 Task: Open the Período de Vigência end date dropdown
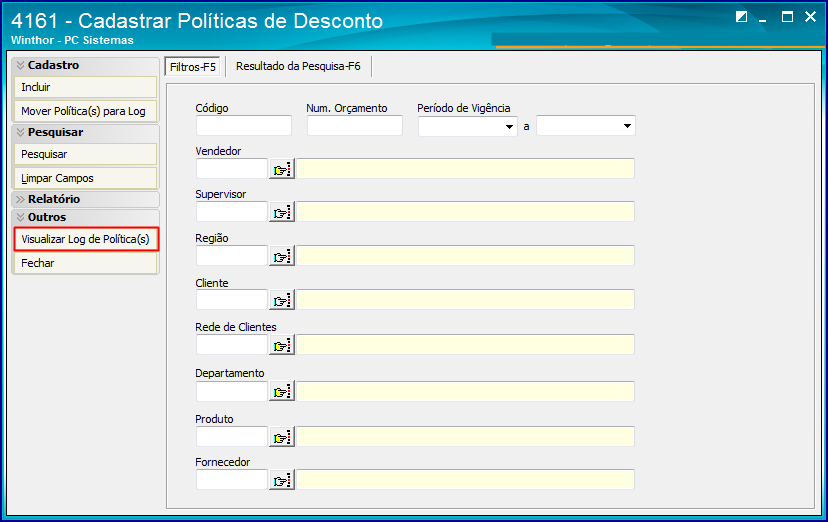[x=627, y=126]
